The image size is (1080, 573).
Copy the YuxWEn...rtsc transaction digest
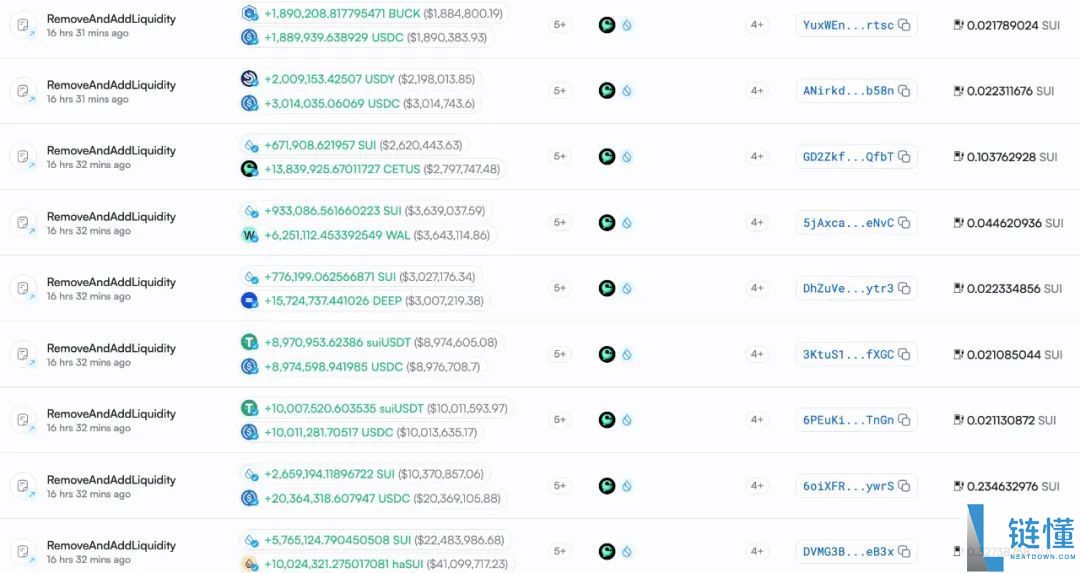[904, 25]
